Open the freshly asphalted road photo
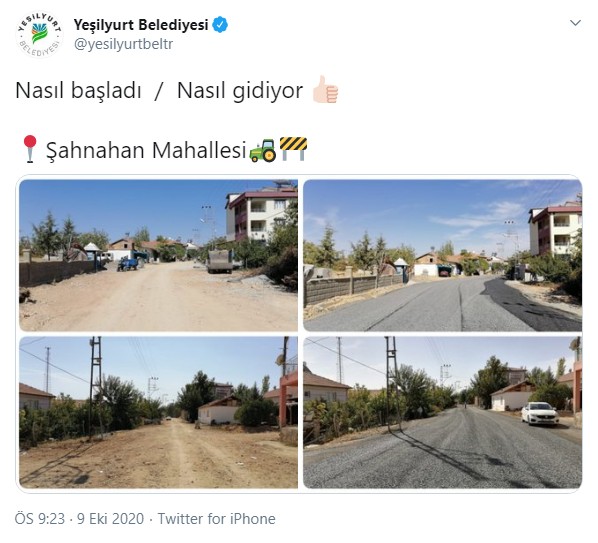The height and width of the screenshot is (543, 598). pos(442,255)
